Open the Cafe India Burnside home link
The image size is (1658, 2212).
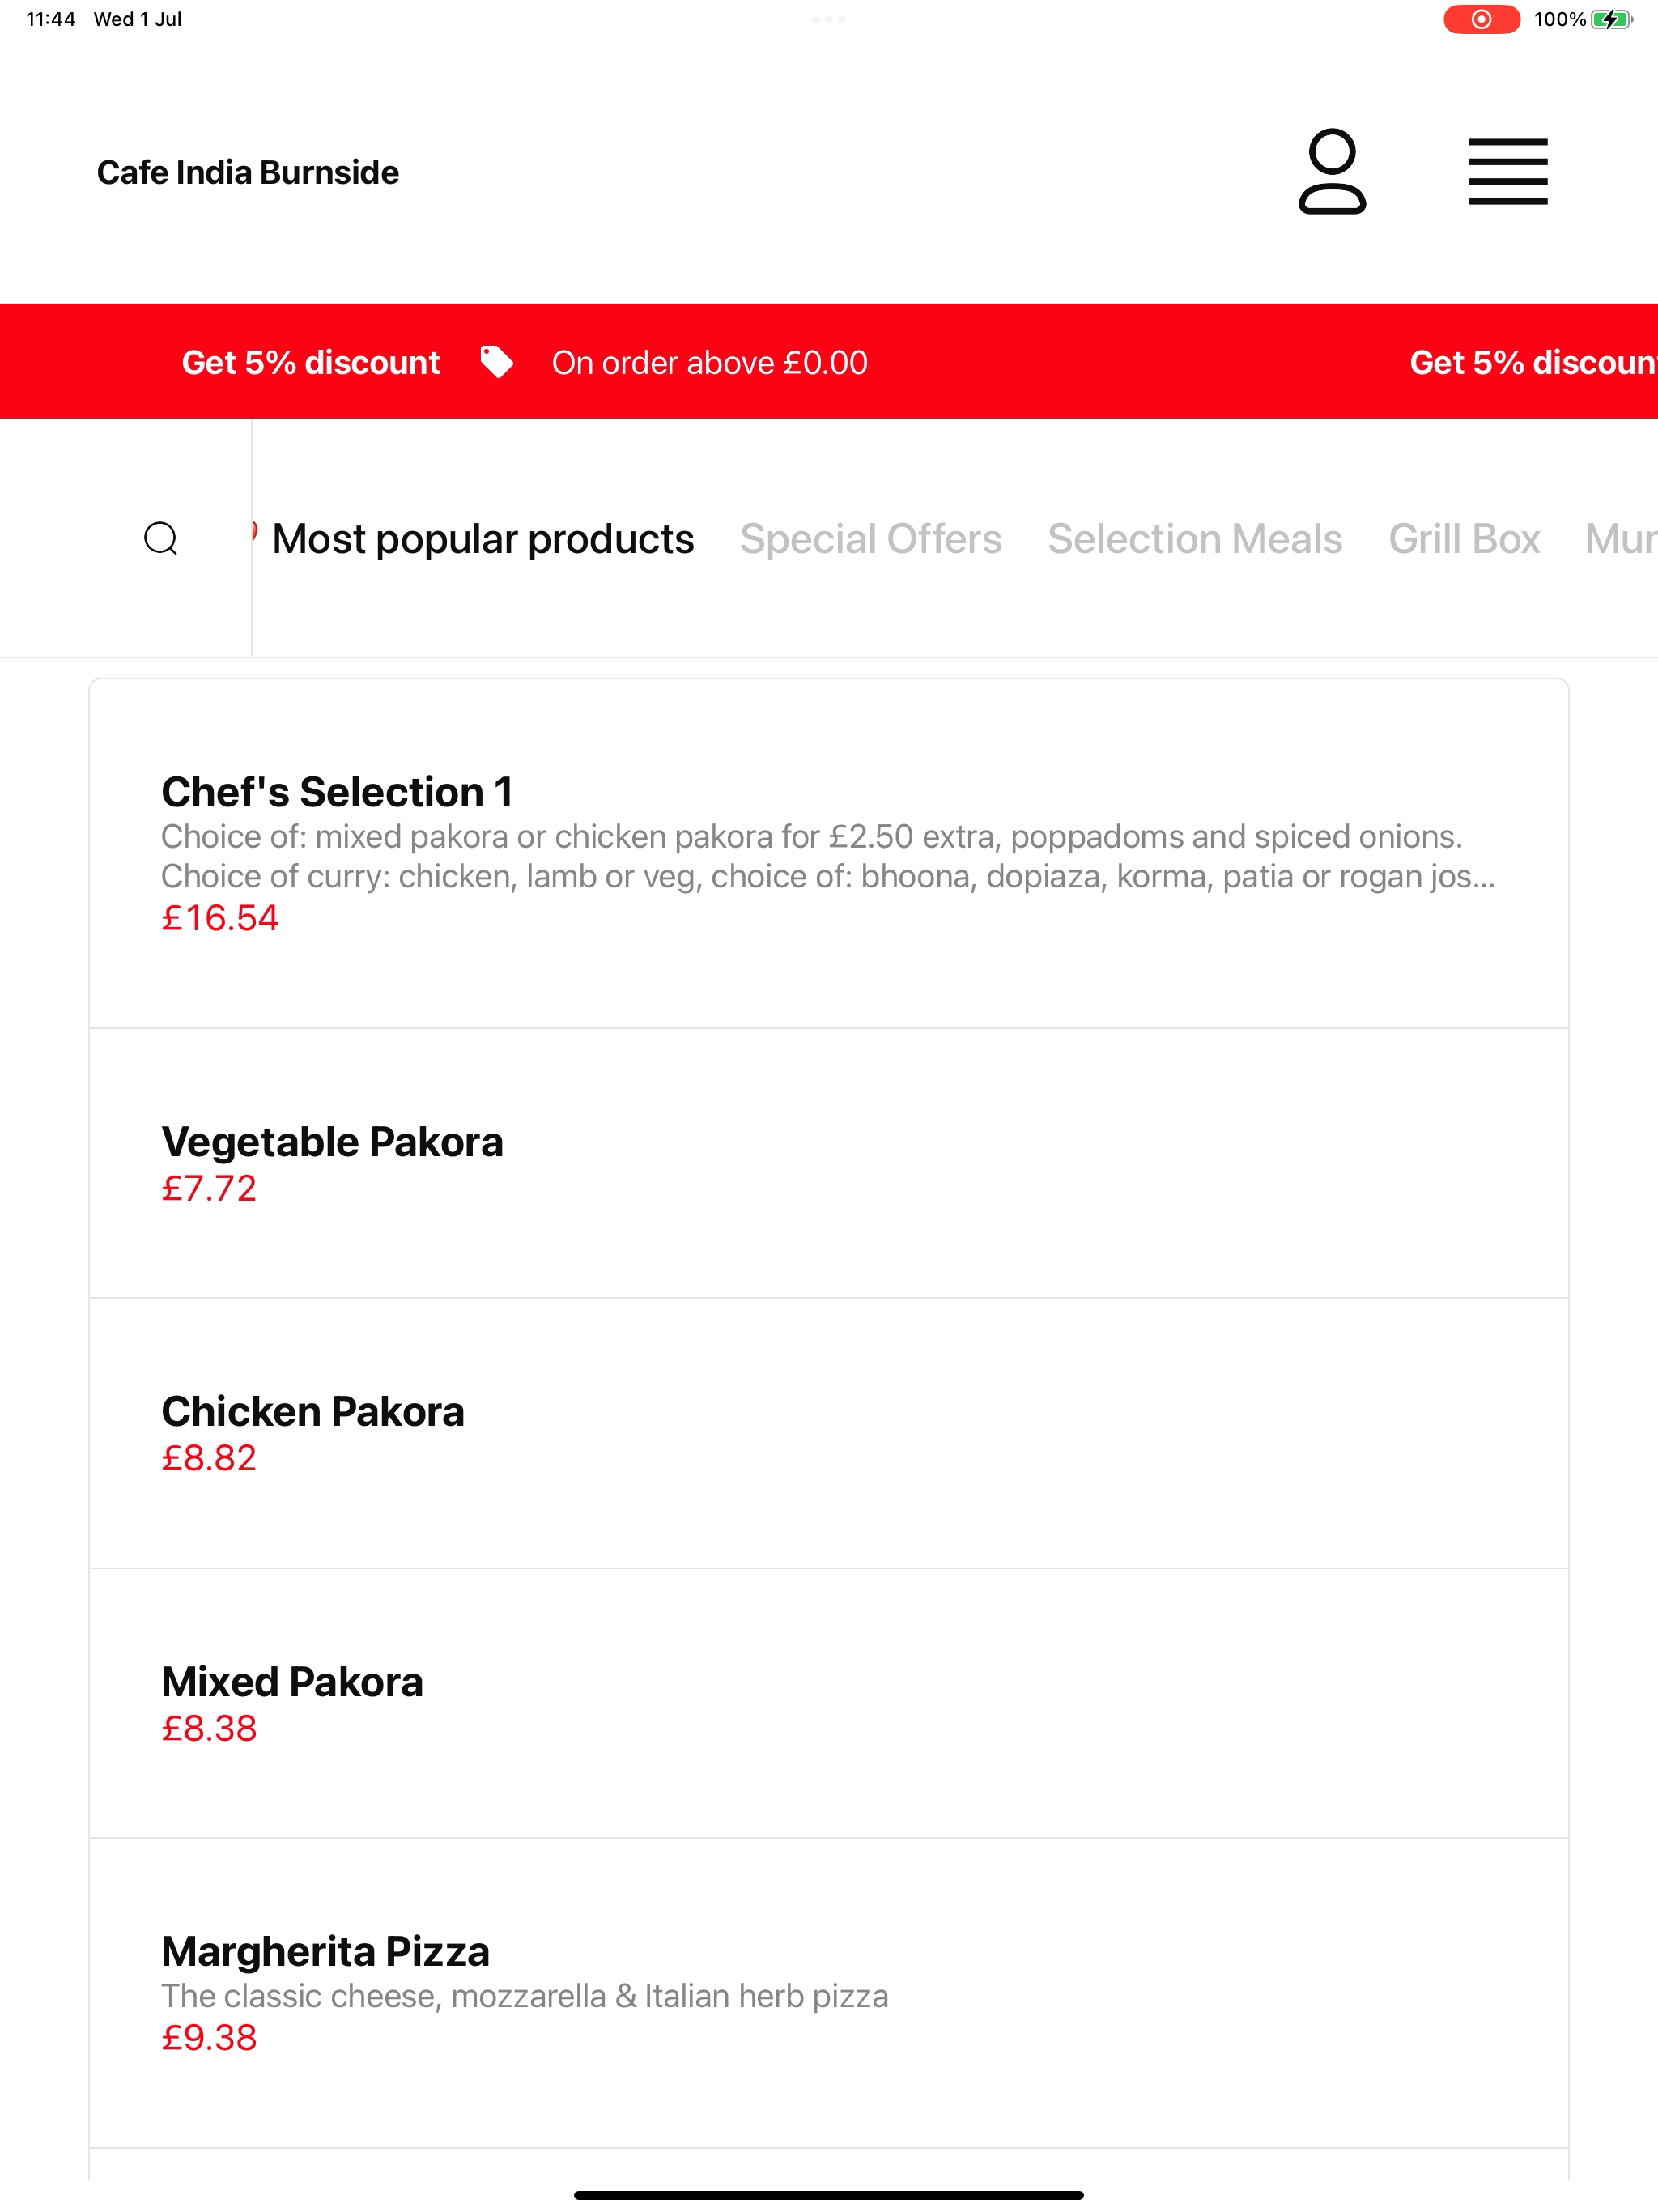(x=248, y=172)
